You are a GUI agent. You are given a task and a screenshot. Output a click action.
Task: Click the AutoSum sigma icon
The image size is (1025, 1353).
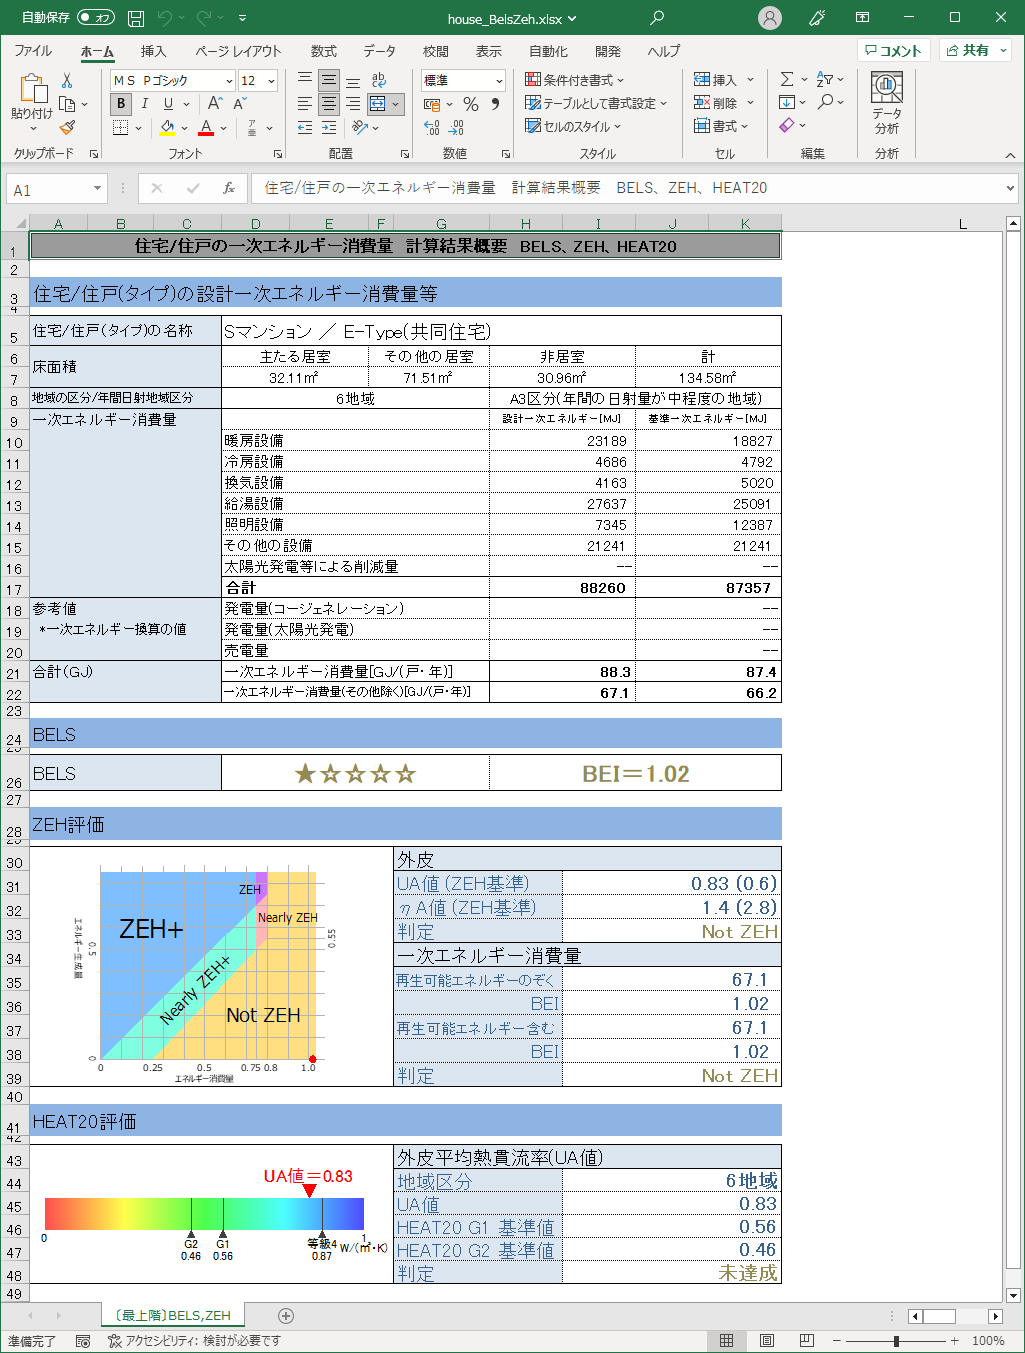[x=787, y=79]
